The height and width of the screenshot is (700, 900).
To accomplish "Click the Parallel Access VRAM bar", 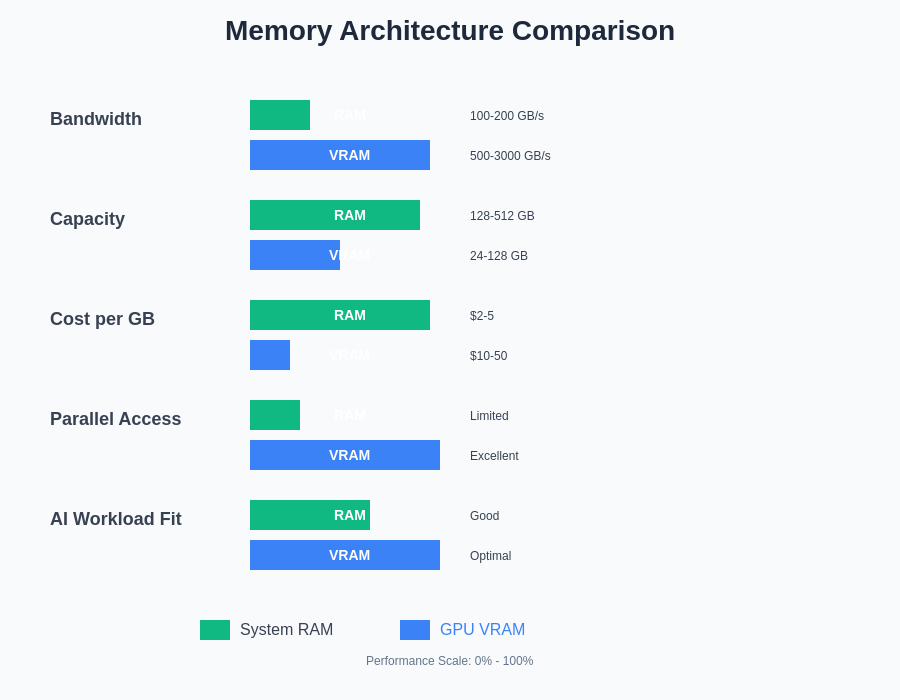I will click(345, 455).
